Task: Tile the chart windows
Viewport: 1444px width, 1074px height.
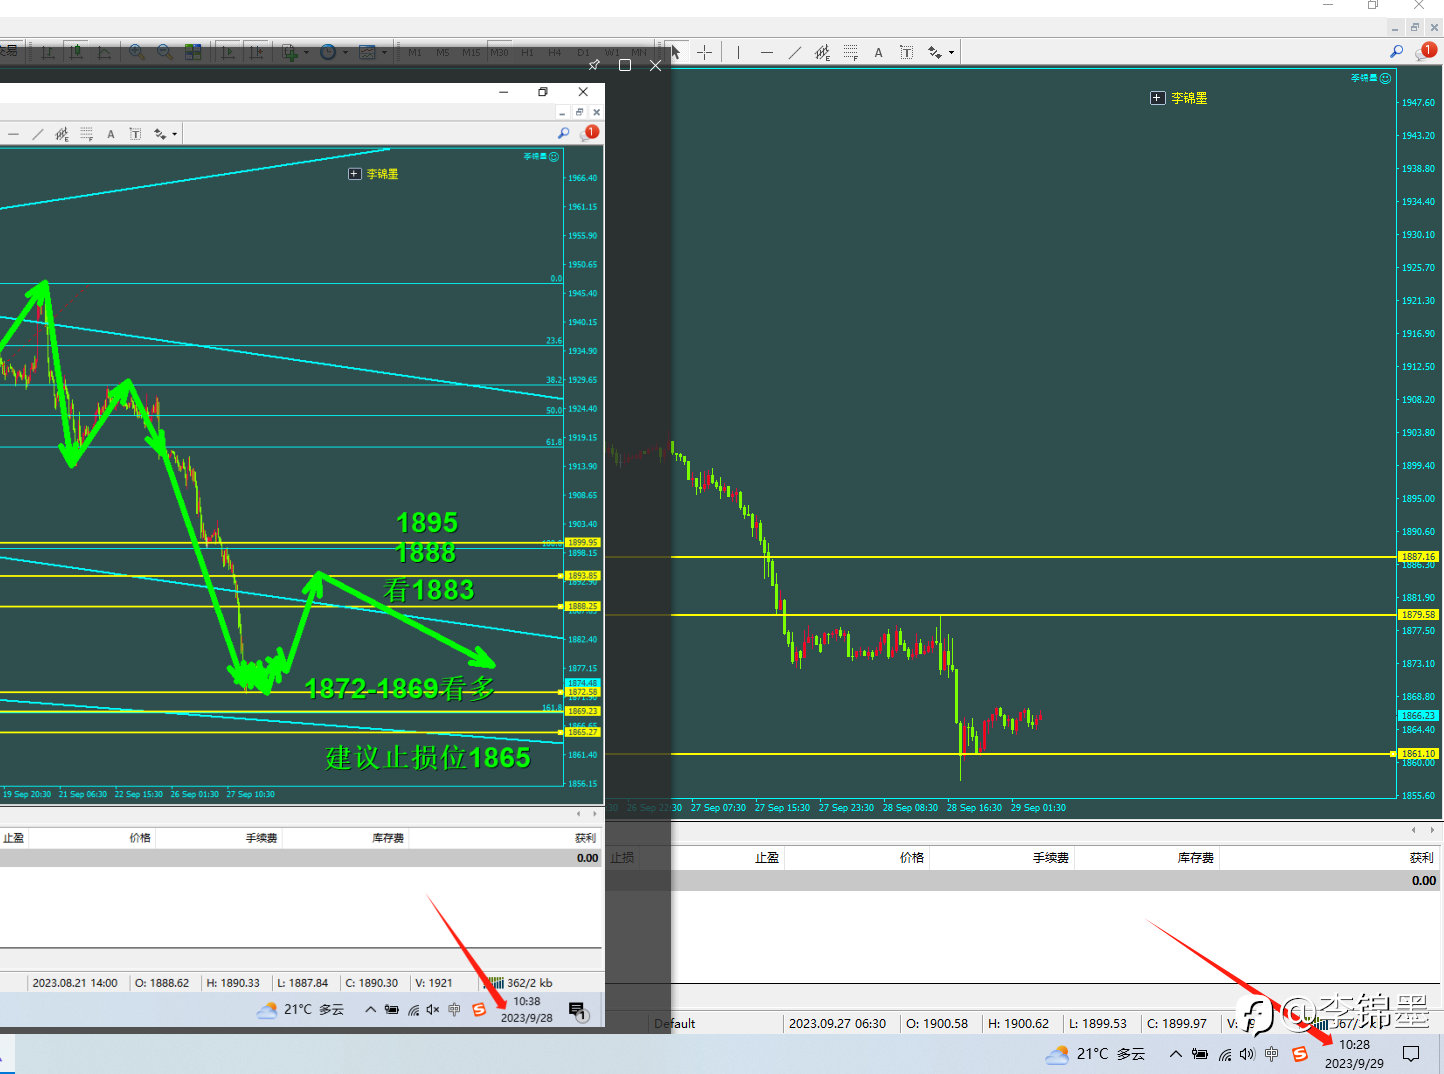Action: [x=193, y=52]
